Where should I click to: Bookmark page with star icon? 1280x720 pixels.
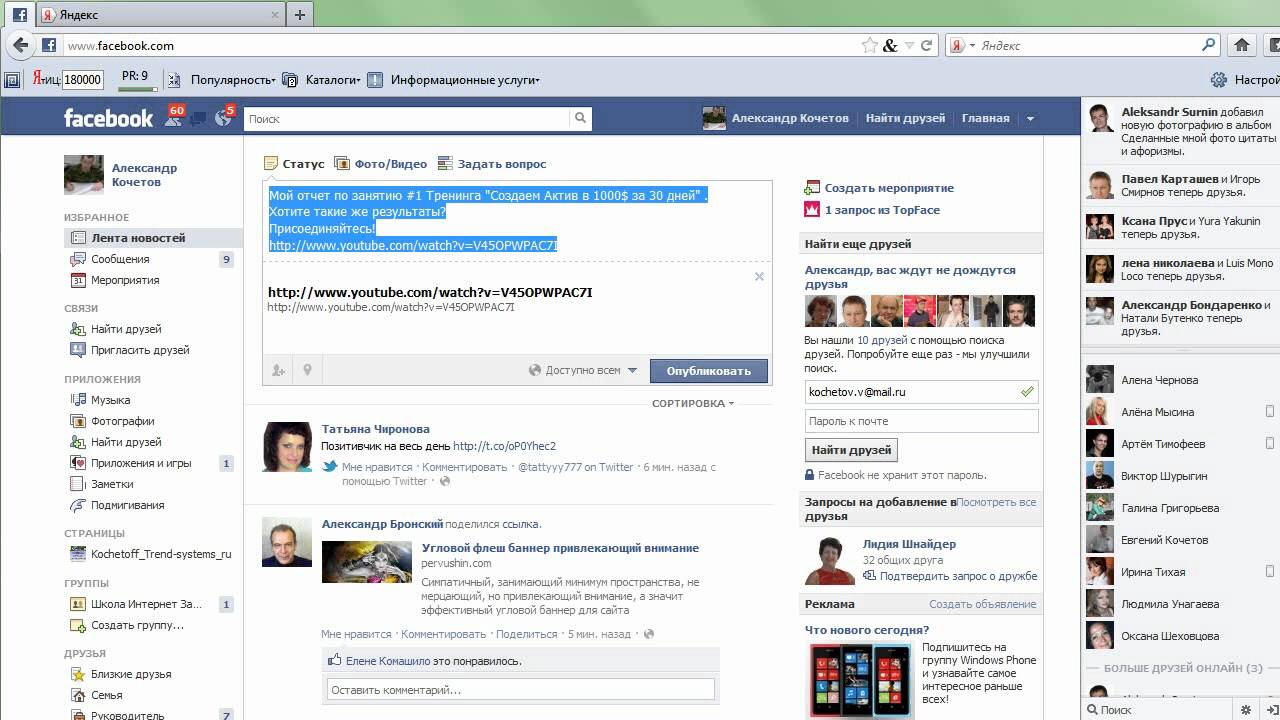[x=870, y=45]
